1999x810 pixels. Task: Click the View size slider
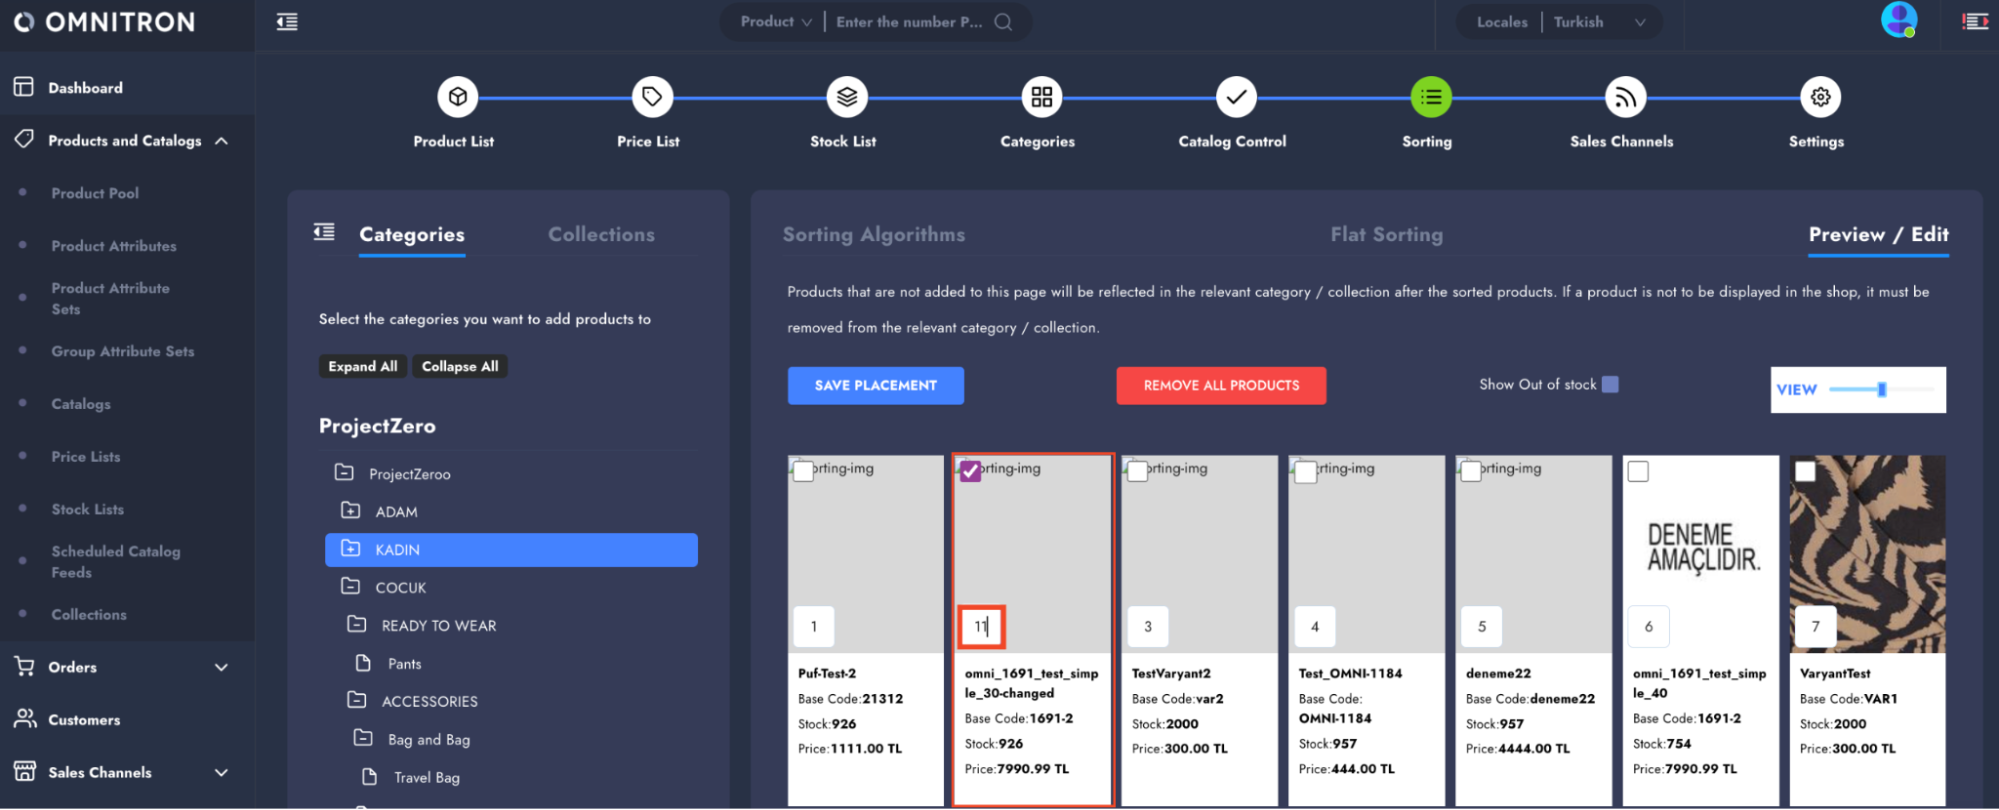[1879, 390]
